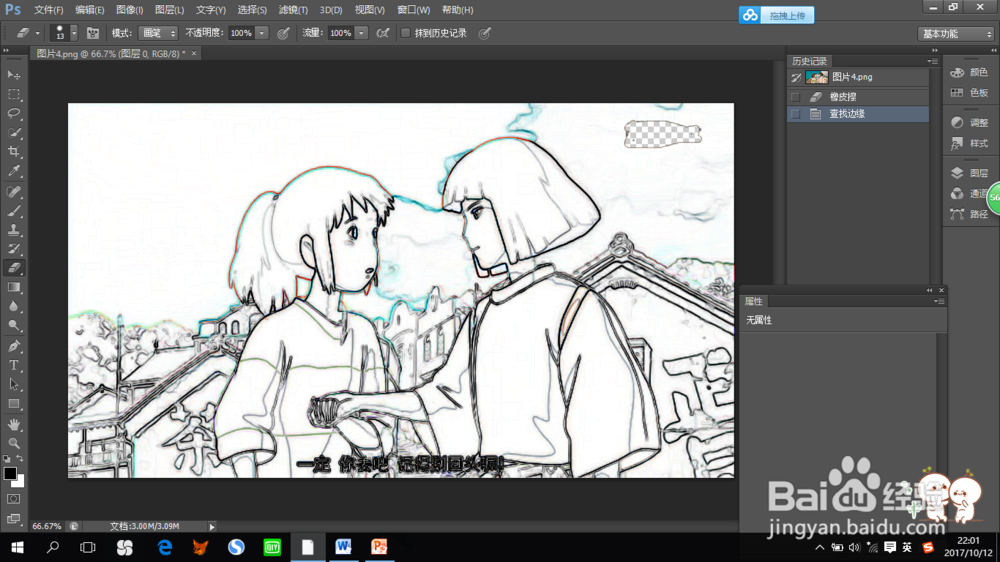Select the 橡皮擦 history state
The height and width of the screenshot is (562, 1000).
coord(858,97)
